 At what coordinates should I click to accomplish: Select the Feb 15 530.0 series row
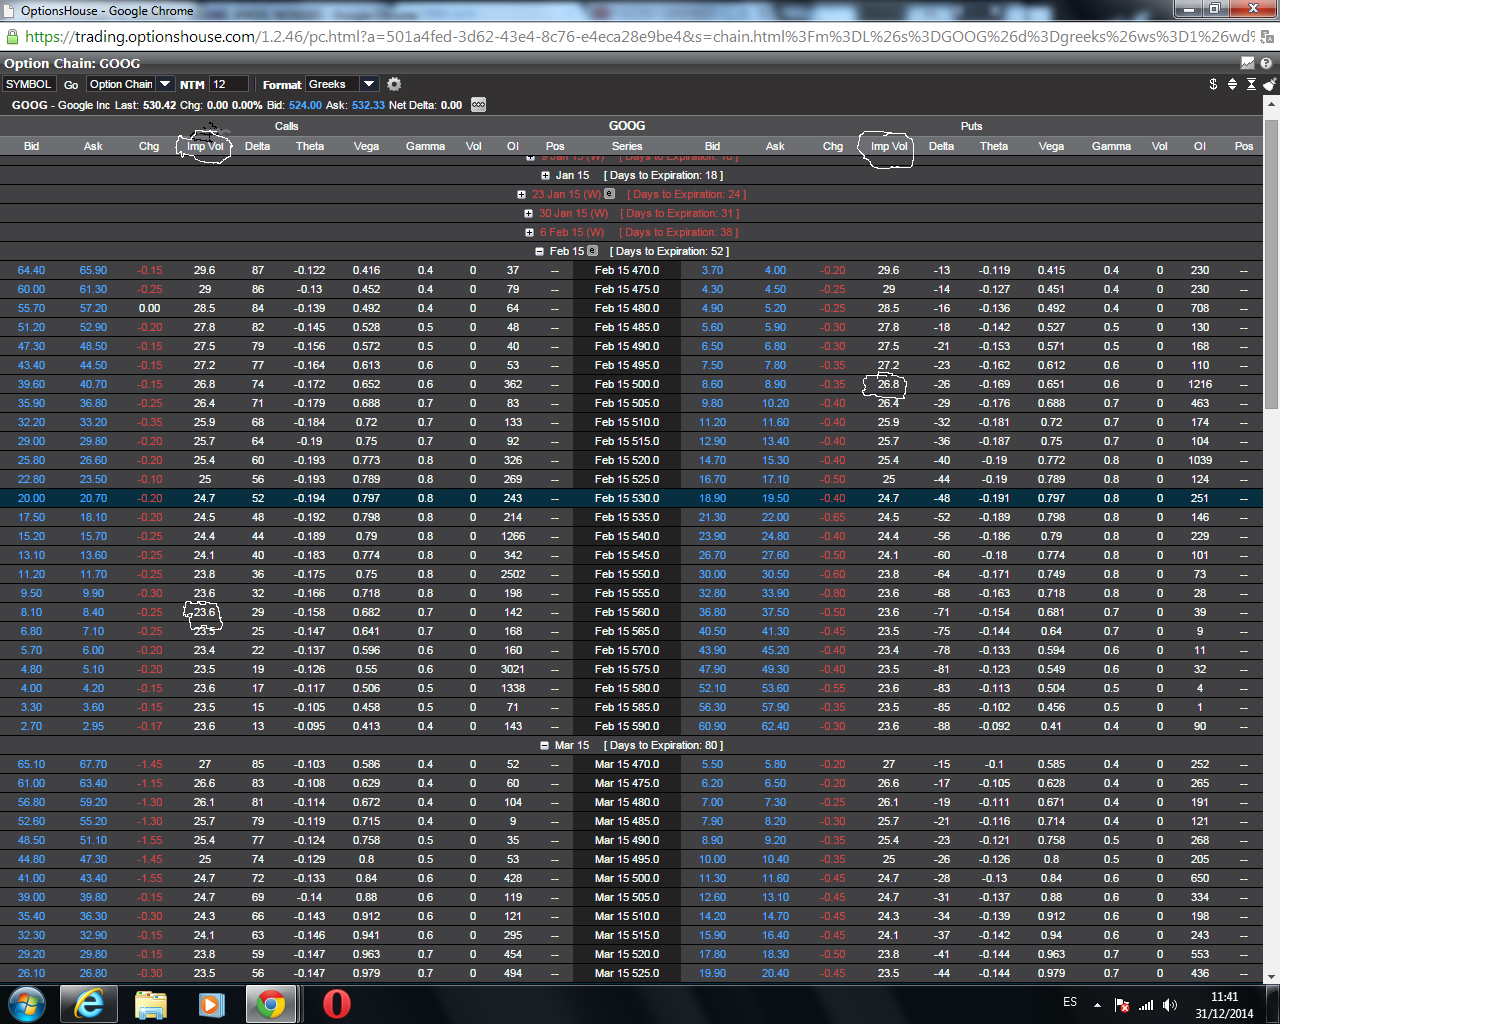pyautogui.click(x=631, y=498)
